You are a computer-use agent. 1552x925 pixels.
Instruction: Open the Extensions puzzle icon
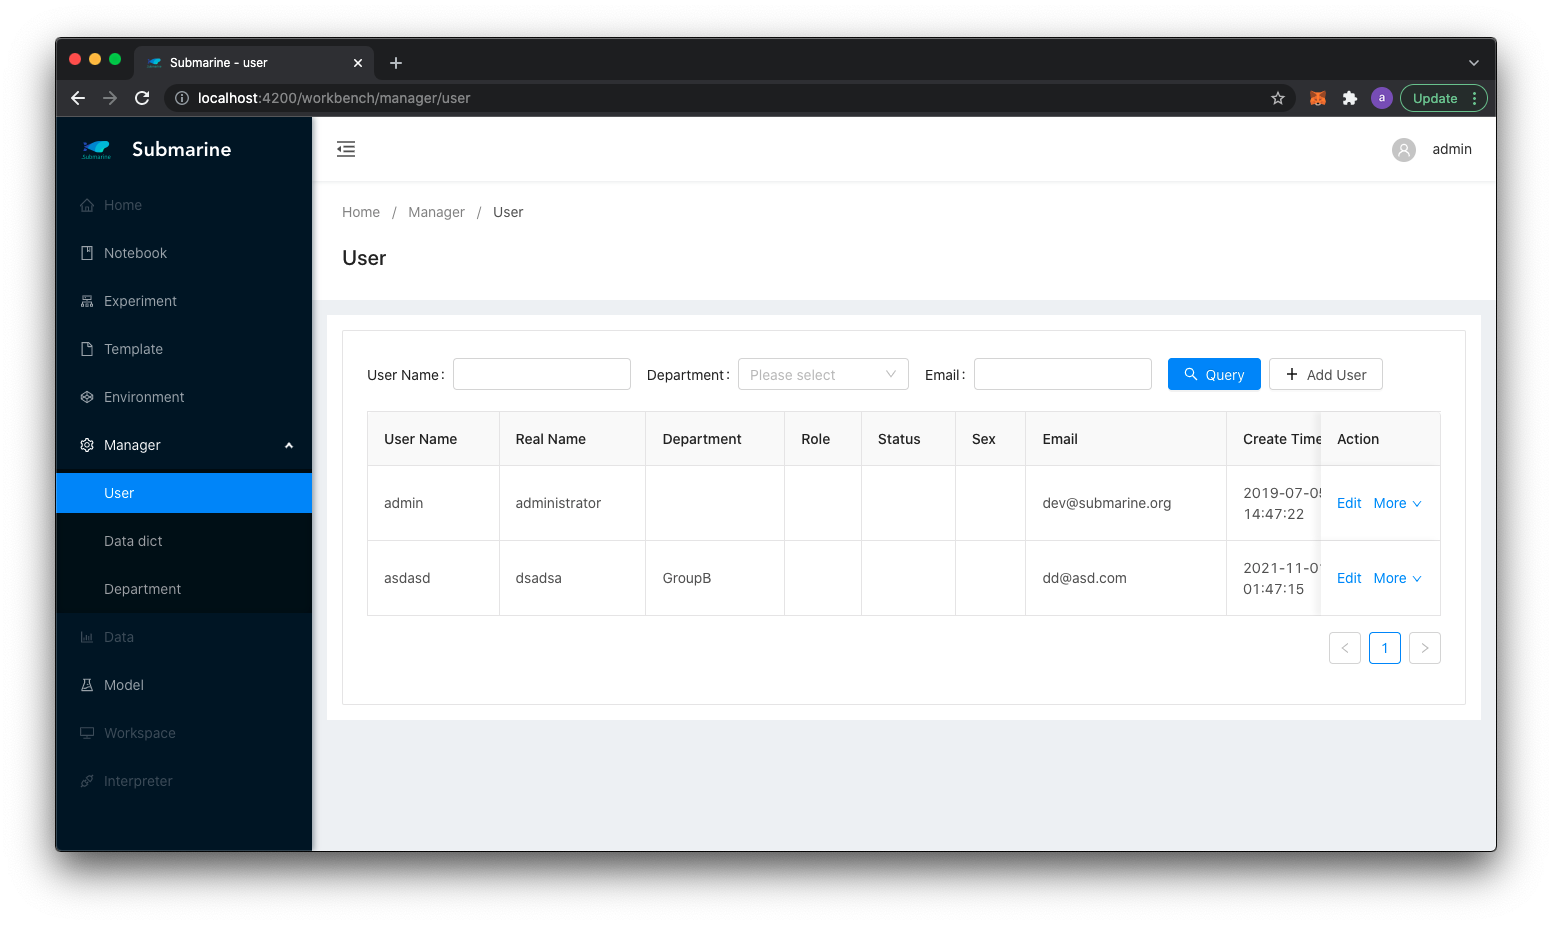(x=1350, y=98)
